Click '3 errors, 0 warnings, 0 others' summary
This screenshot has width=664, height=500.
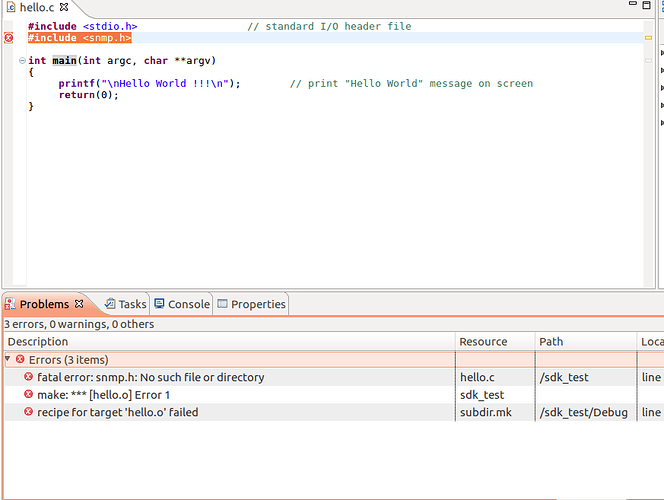click(x=79, y=324)
